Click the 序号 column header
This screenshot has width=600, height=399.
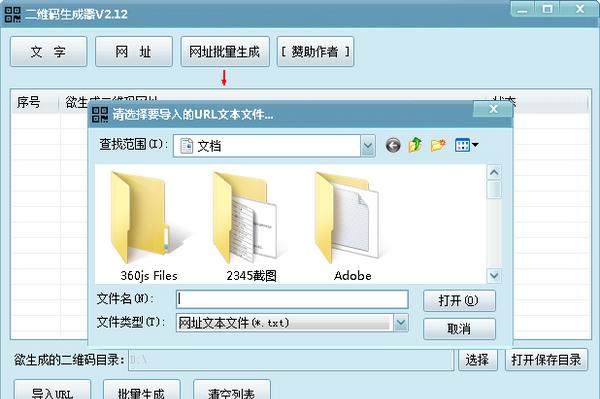click(x=35, y=102)
